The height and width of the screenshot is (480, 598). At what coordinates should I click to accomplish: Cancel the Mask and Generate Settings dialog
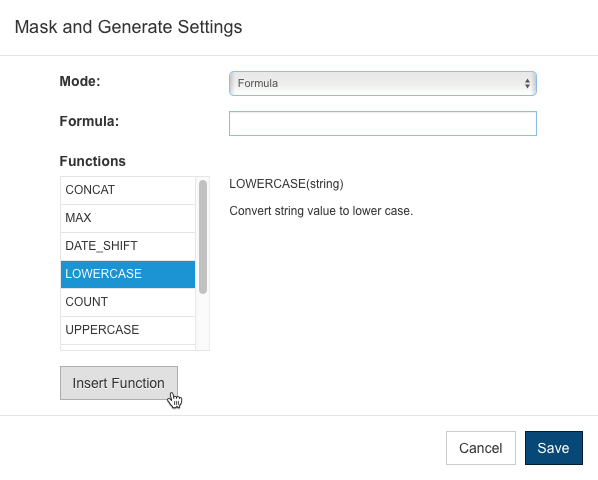point(481,448)
